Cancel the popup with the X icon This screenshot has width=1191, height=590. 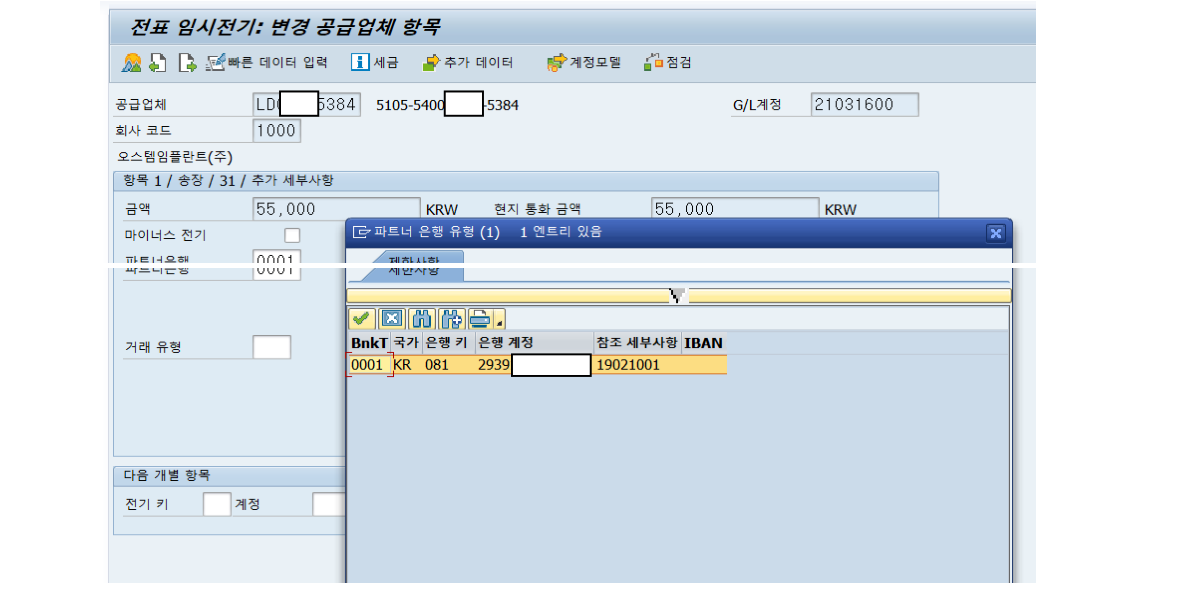[x=392, y=319]
